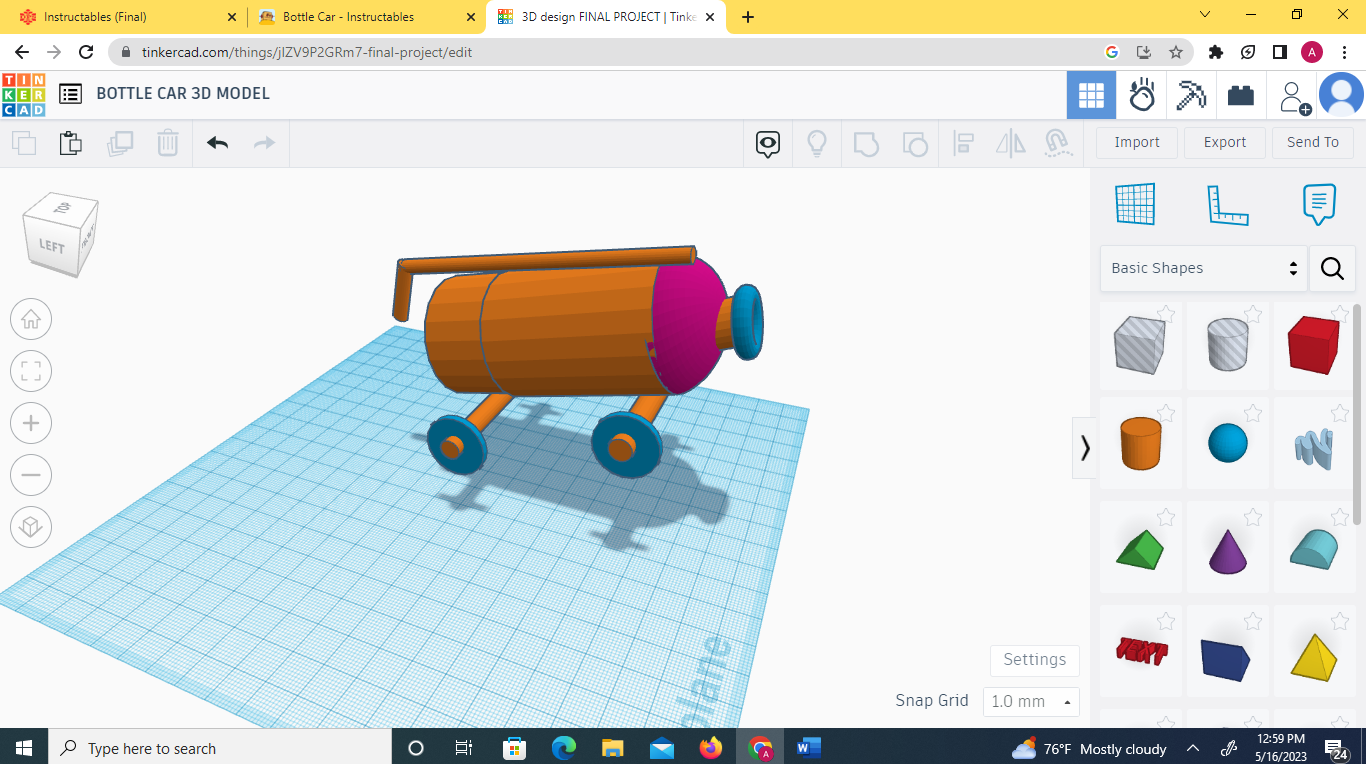The height and width of the screenshot is (764, 1366).
Task: Star the Cylinder shape as a favorite
Action: [1166, 413]
